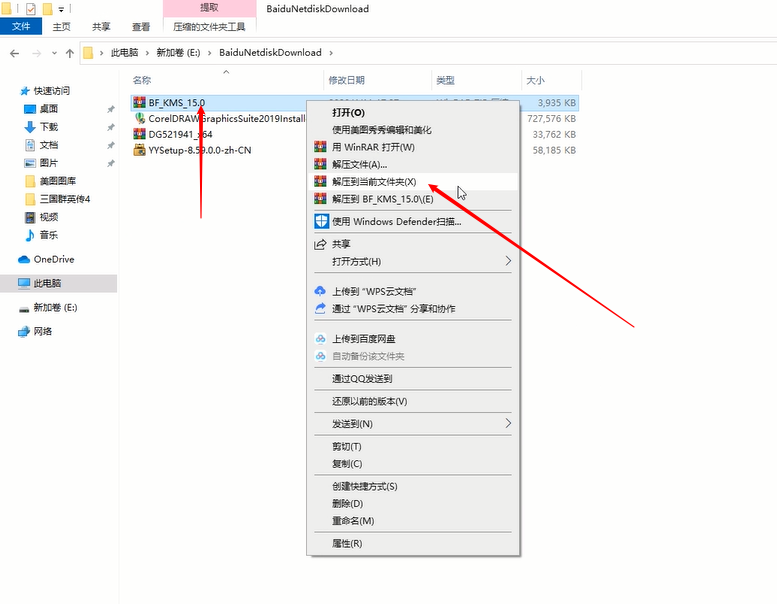Click the new folder icon in title bar
The height and width of the screenshot is (604, 777).
coord(48,8)
